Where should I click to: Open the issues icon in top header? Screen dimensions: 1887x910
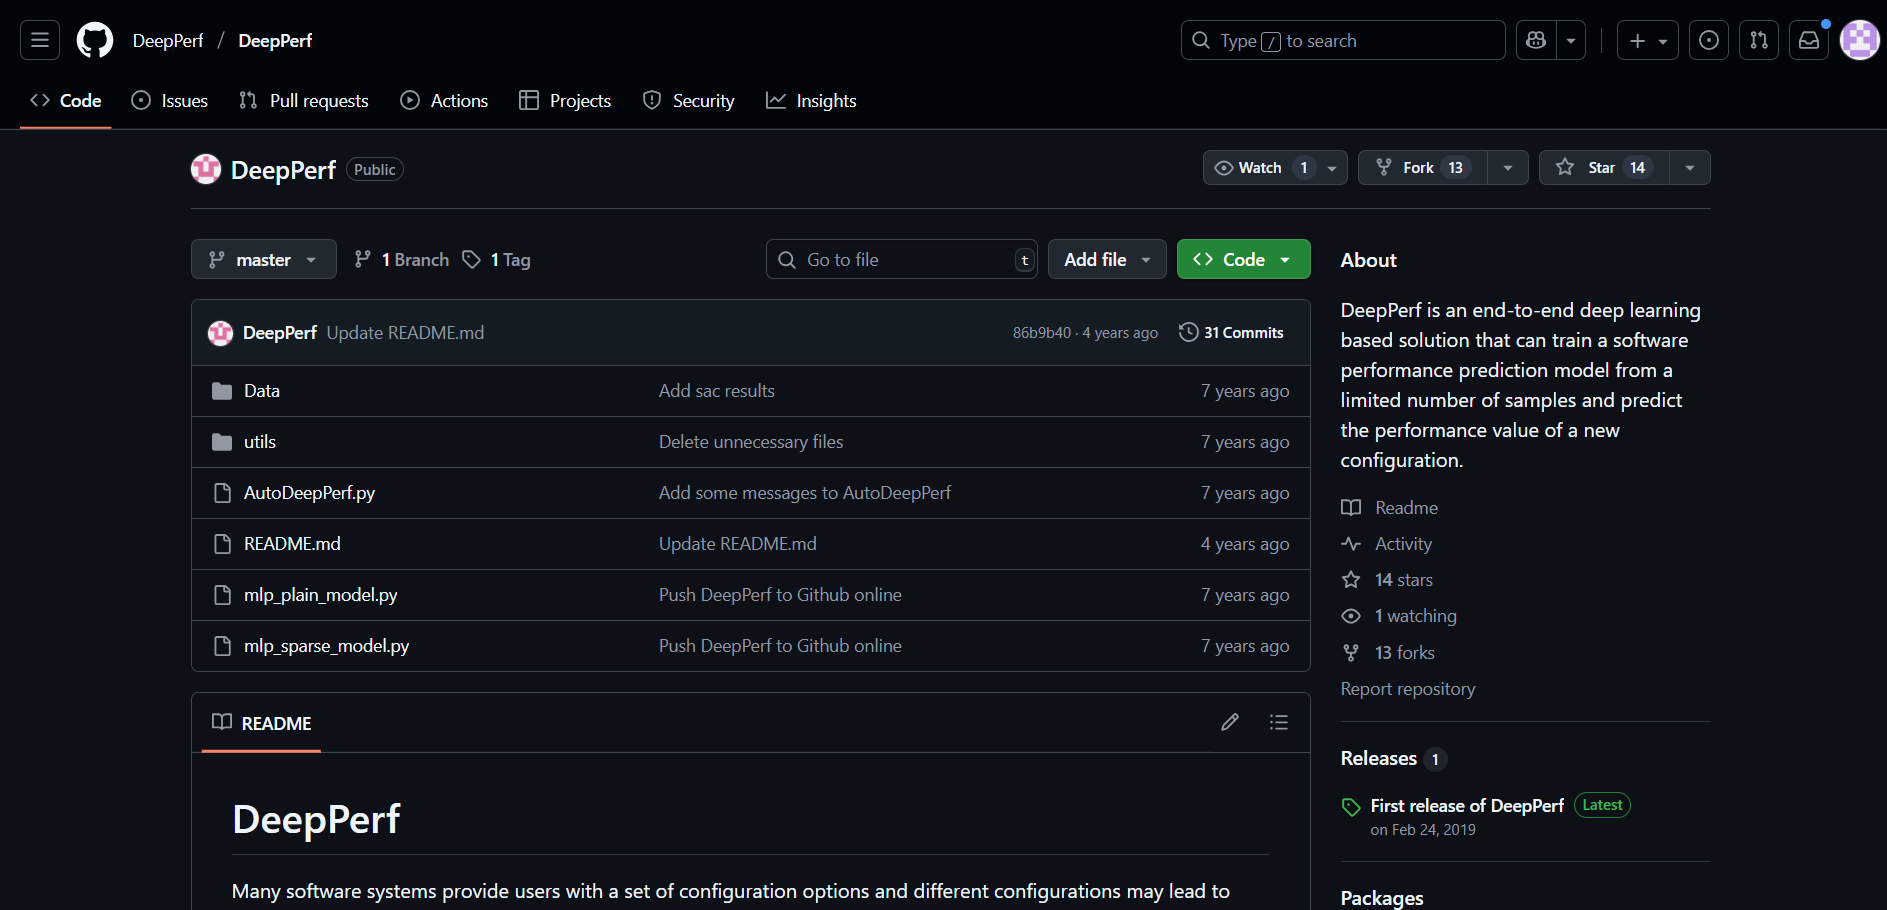click(x=1708, y=40)
